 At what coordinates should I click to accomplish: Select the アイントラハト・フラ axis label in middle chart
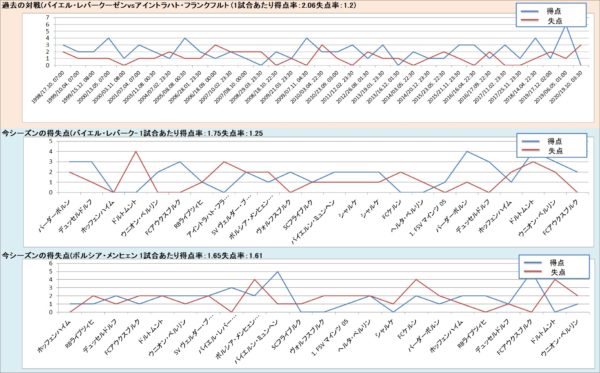pos(209,219)
